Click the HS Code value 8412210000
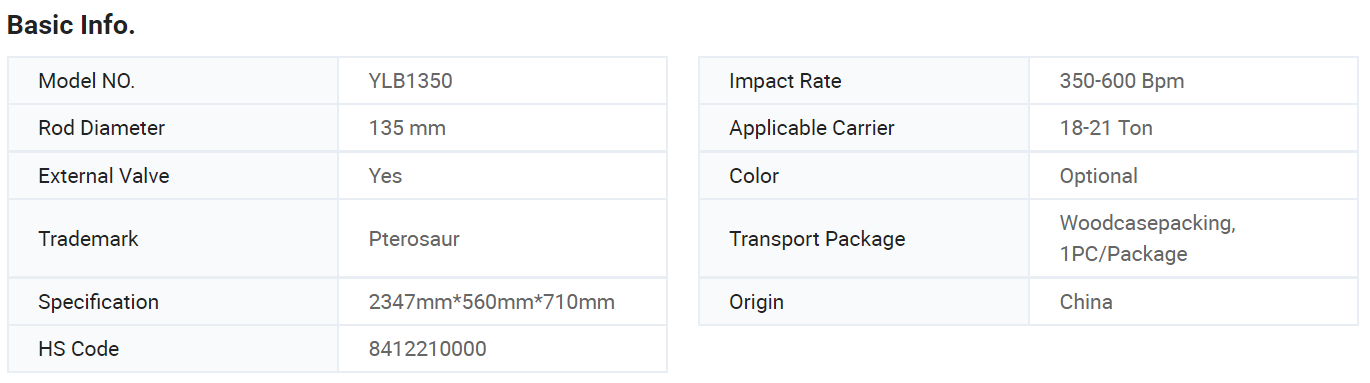Image resolution: width=1370 pixels, height=383 pixels. pyautogui.click(x=427, y=349)
